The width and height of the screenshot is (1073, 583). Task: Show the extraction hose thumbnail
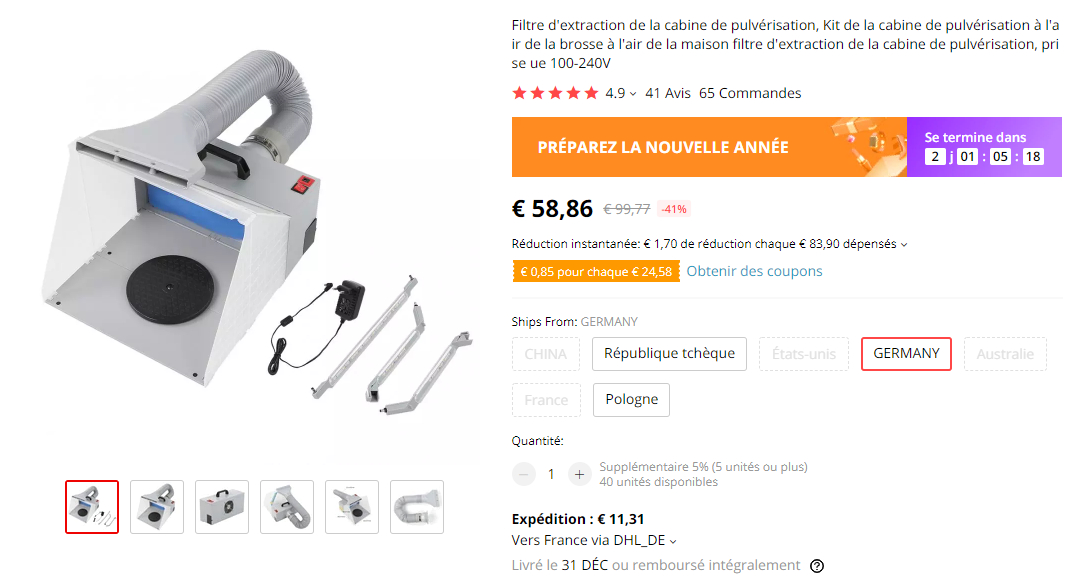tap(417, 507)
